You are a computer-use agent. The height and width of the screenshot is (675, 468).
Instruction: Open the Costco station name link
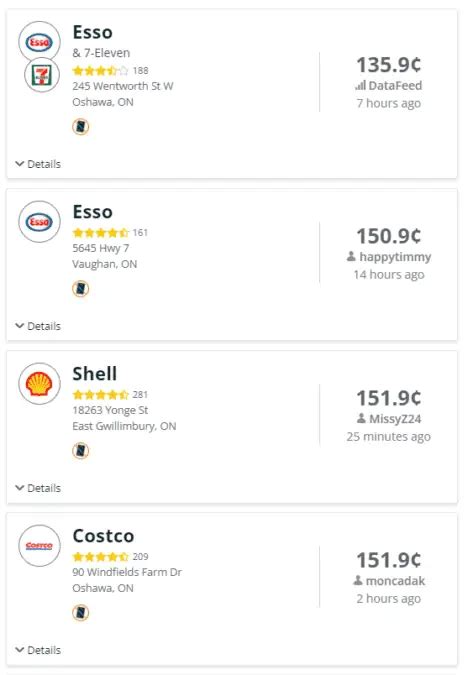pos(103,536)
